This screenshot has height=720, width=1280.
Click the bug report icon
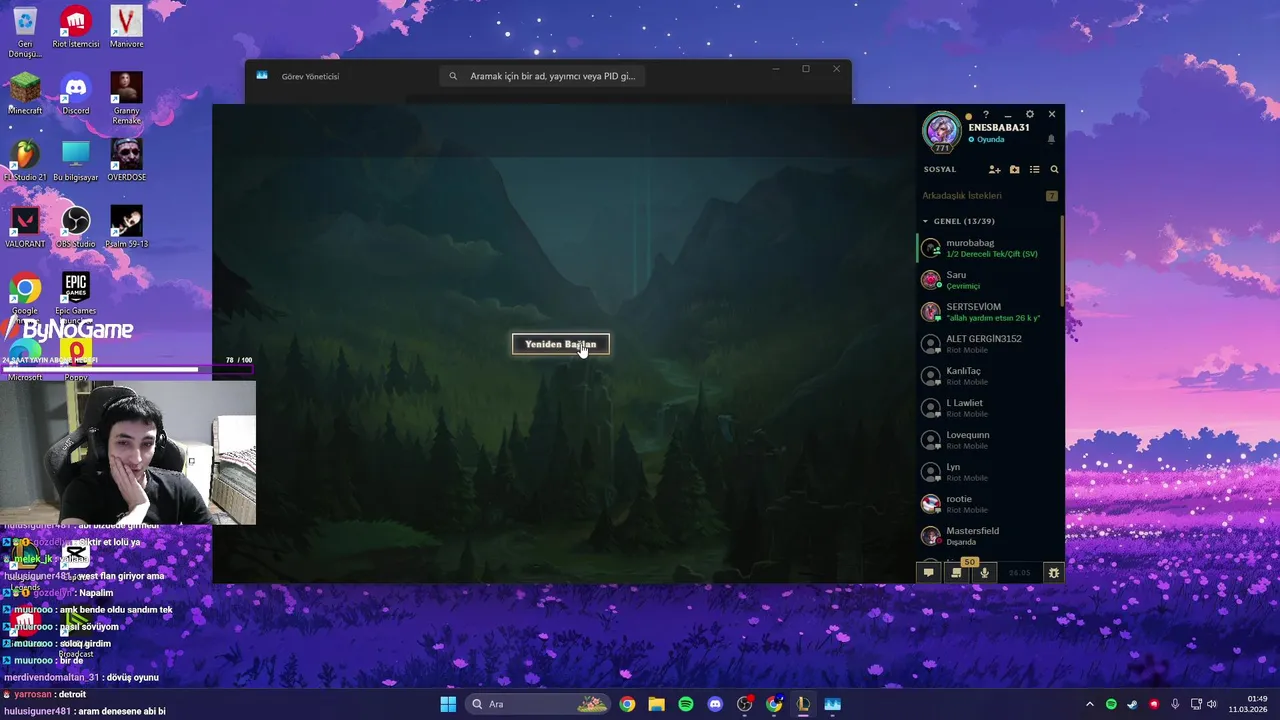[x=1053, y=573]
